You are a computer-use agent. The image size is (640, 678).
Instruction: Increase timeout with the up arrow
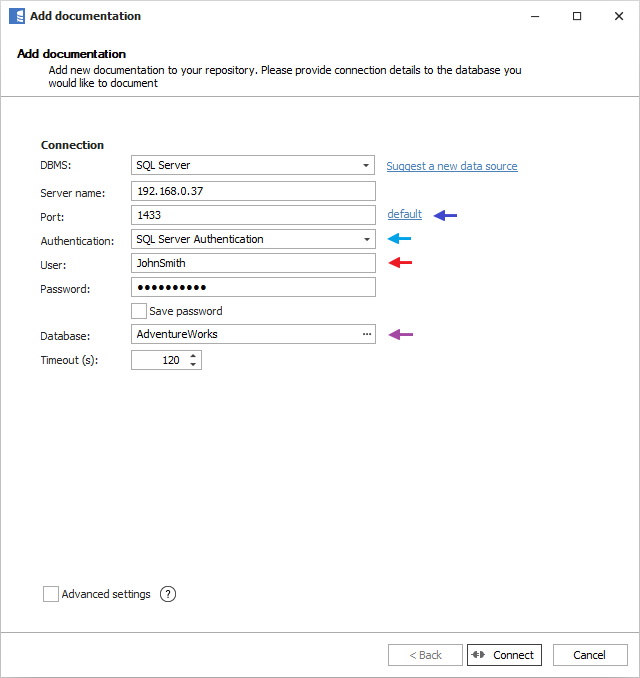tap(193, 355)
